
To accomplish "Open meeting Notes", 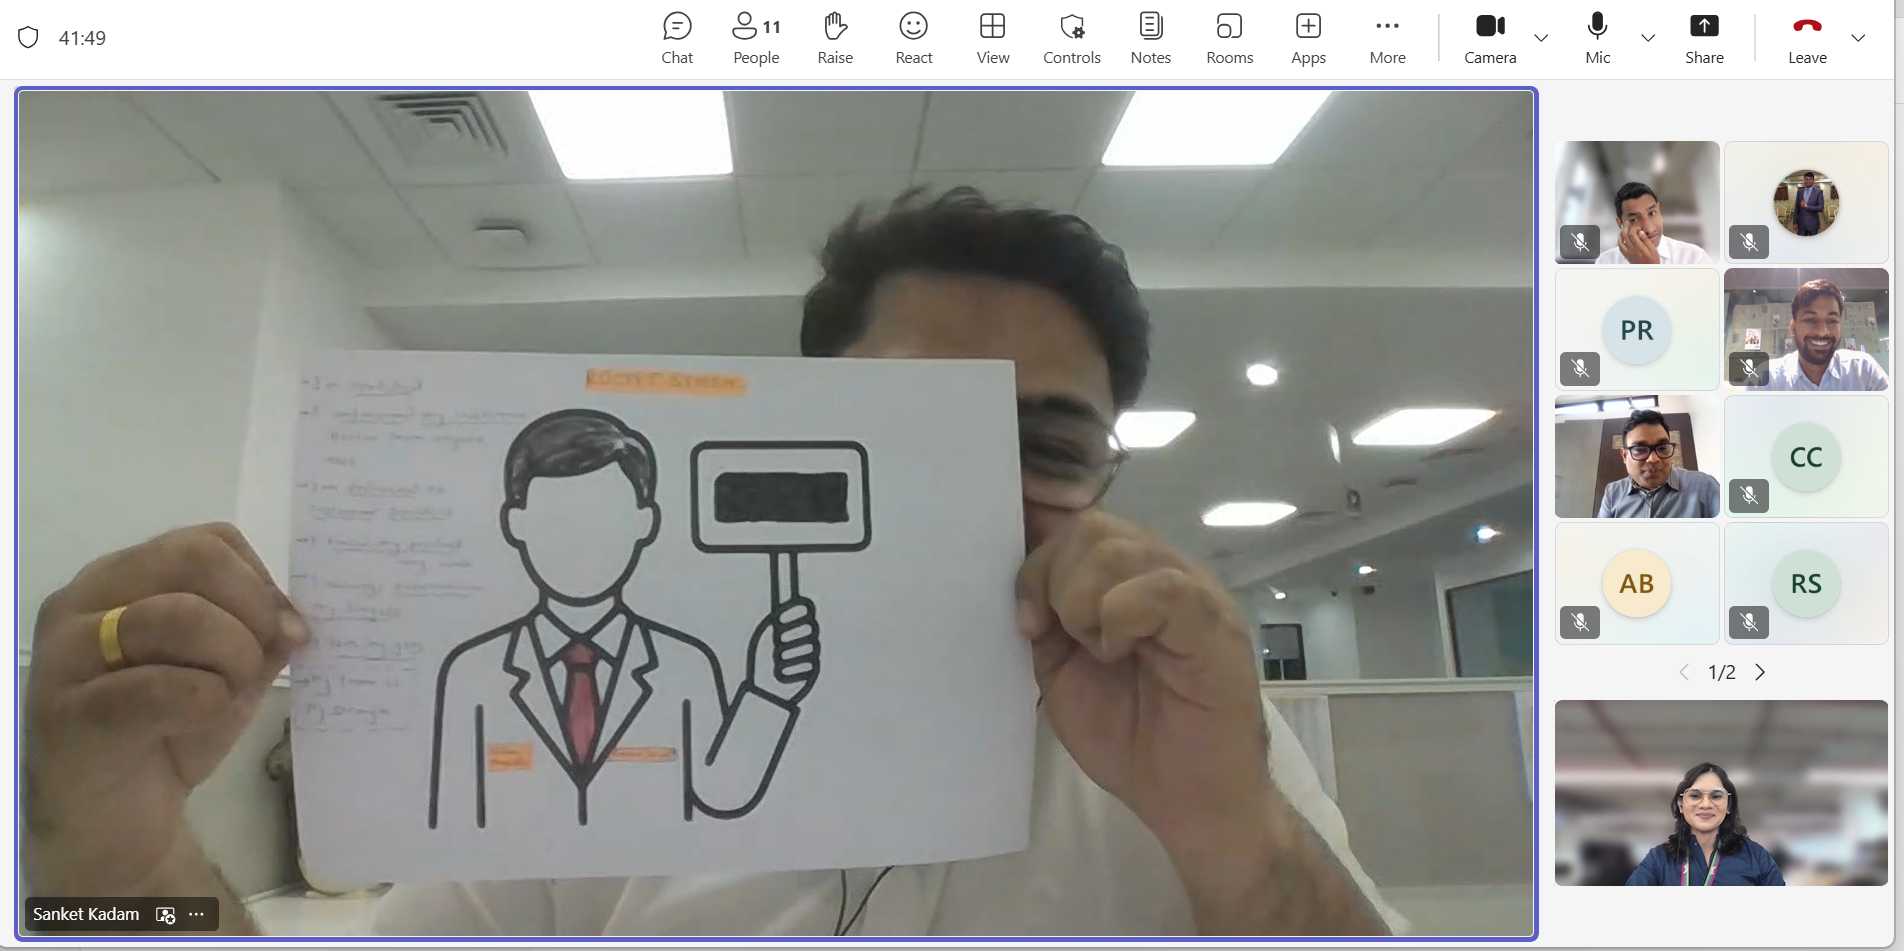I will [x=1151, y=38].
